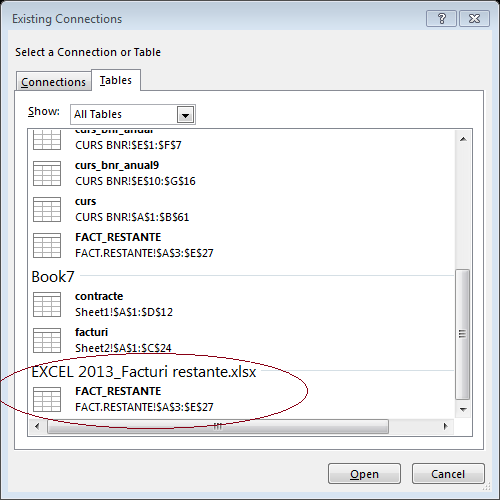500x500 pixels.
Task: Click the scroll down arrow of list
Action: 463,409
